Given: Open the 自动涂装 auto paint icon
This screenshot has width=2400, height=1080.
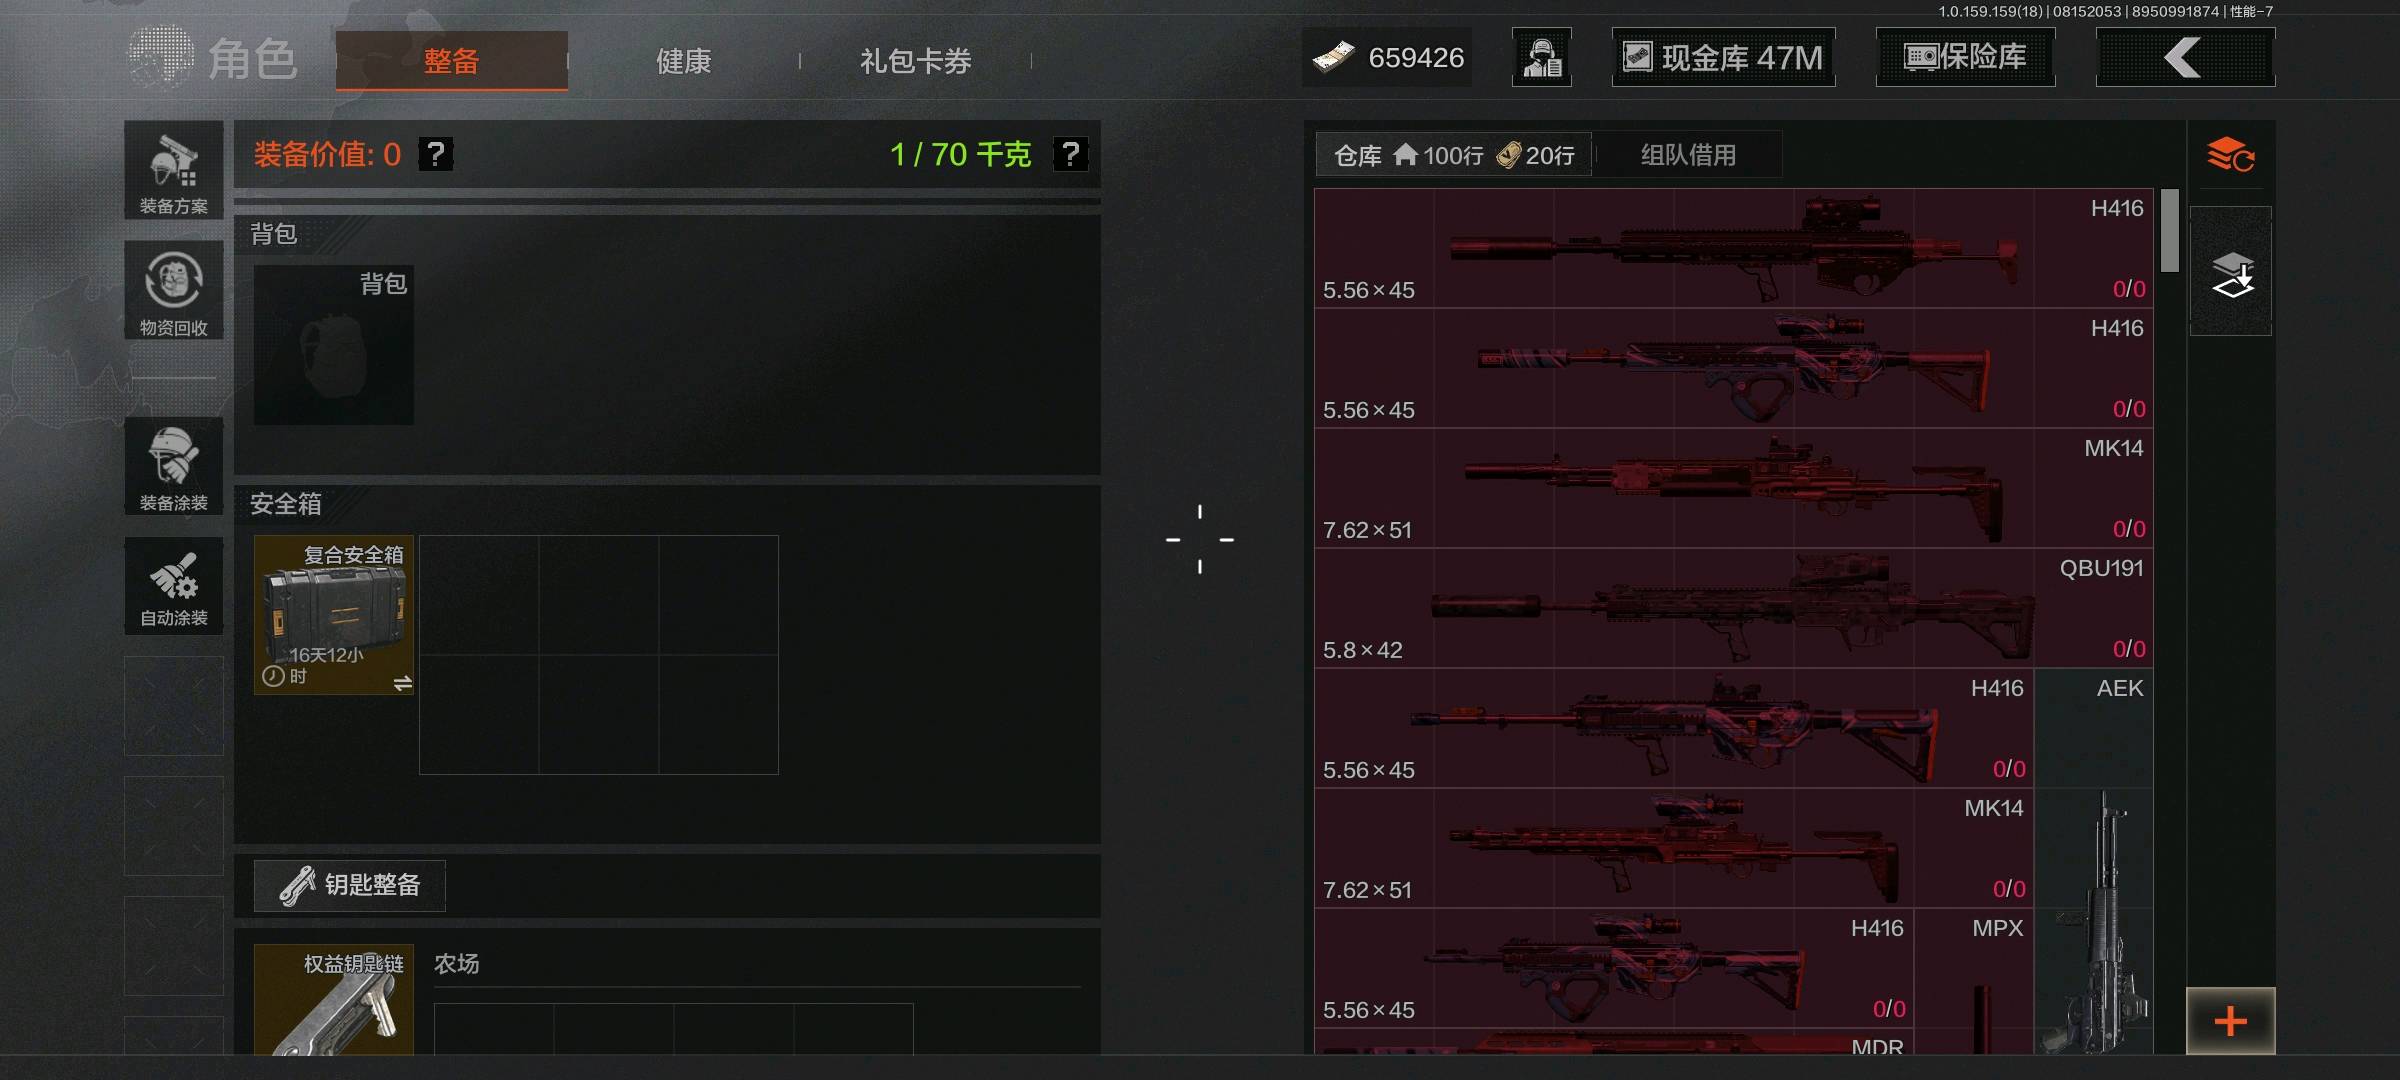Looking at the screenshot, I should coord(174,586).
